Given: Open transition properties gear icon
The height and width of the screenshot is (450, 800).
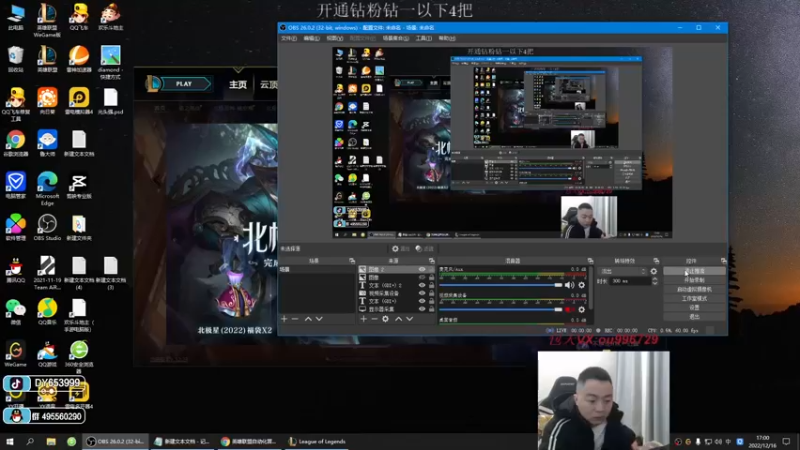Looking at the screenshot, I should tap(654, 271).
